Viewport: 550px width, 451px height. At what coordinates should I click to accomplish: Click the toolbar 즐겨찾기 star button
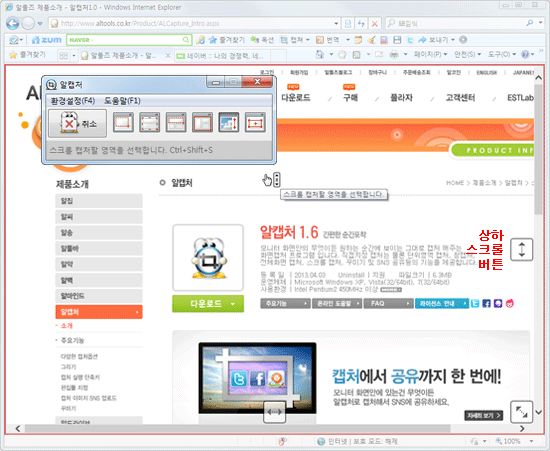(227, 40)
